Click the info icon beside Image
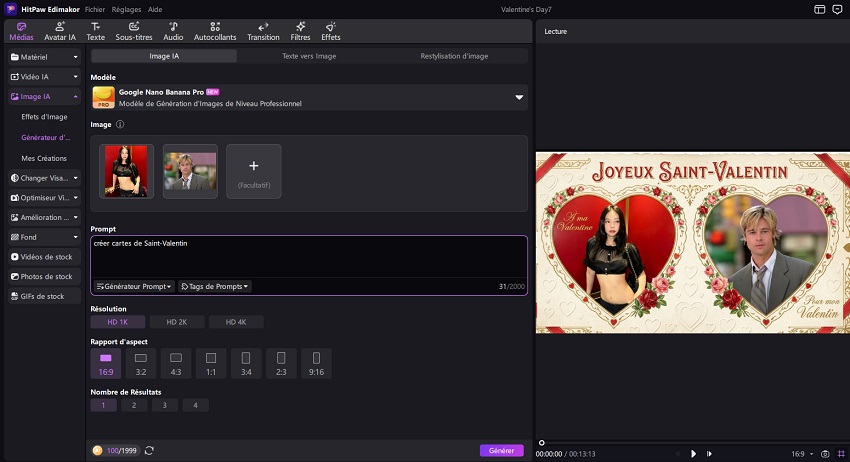Screen dimensions: 850x462 [x=120, y=125]
